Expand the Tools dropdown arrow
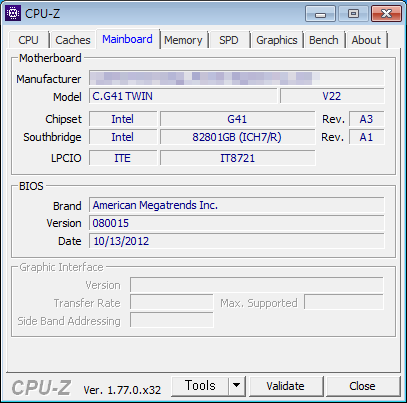The height and width of the screenshot is (403, 407). [x=237, y=386]
